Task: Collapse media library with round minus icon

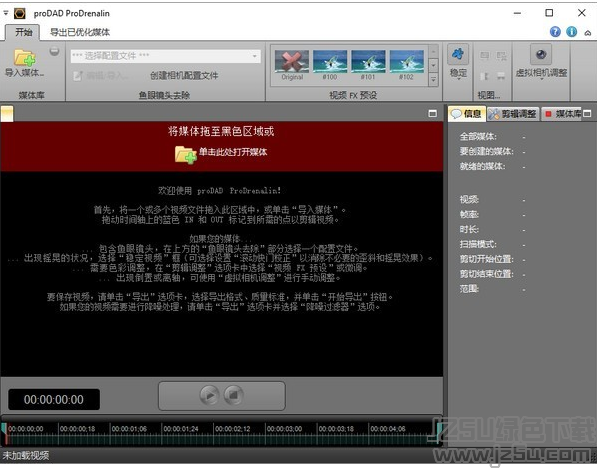Action: pos(54,51)
